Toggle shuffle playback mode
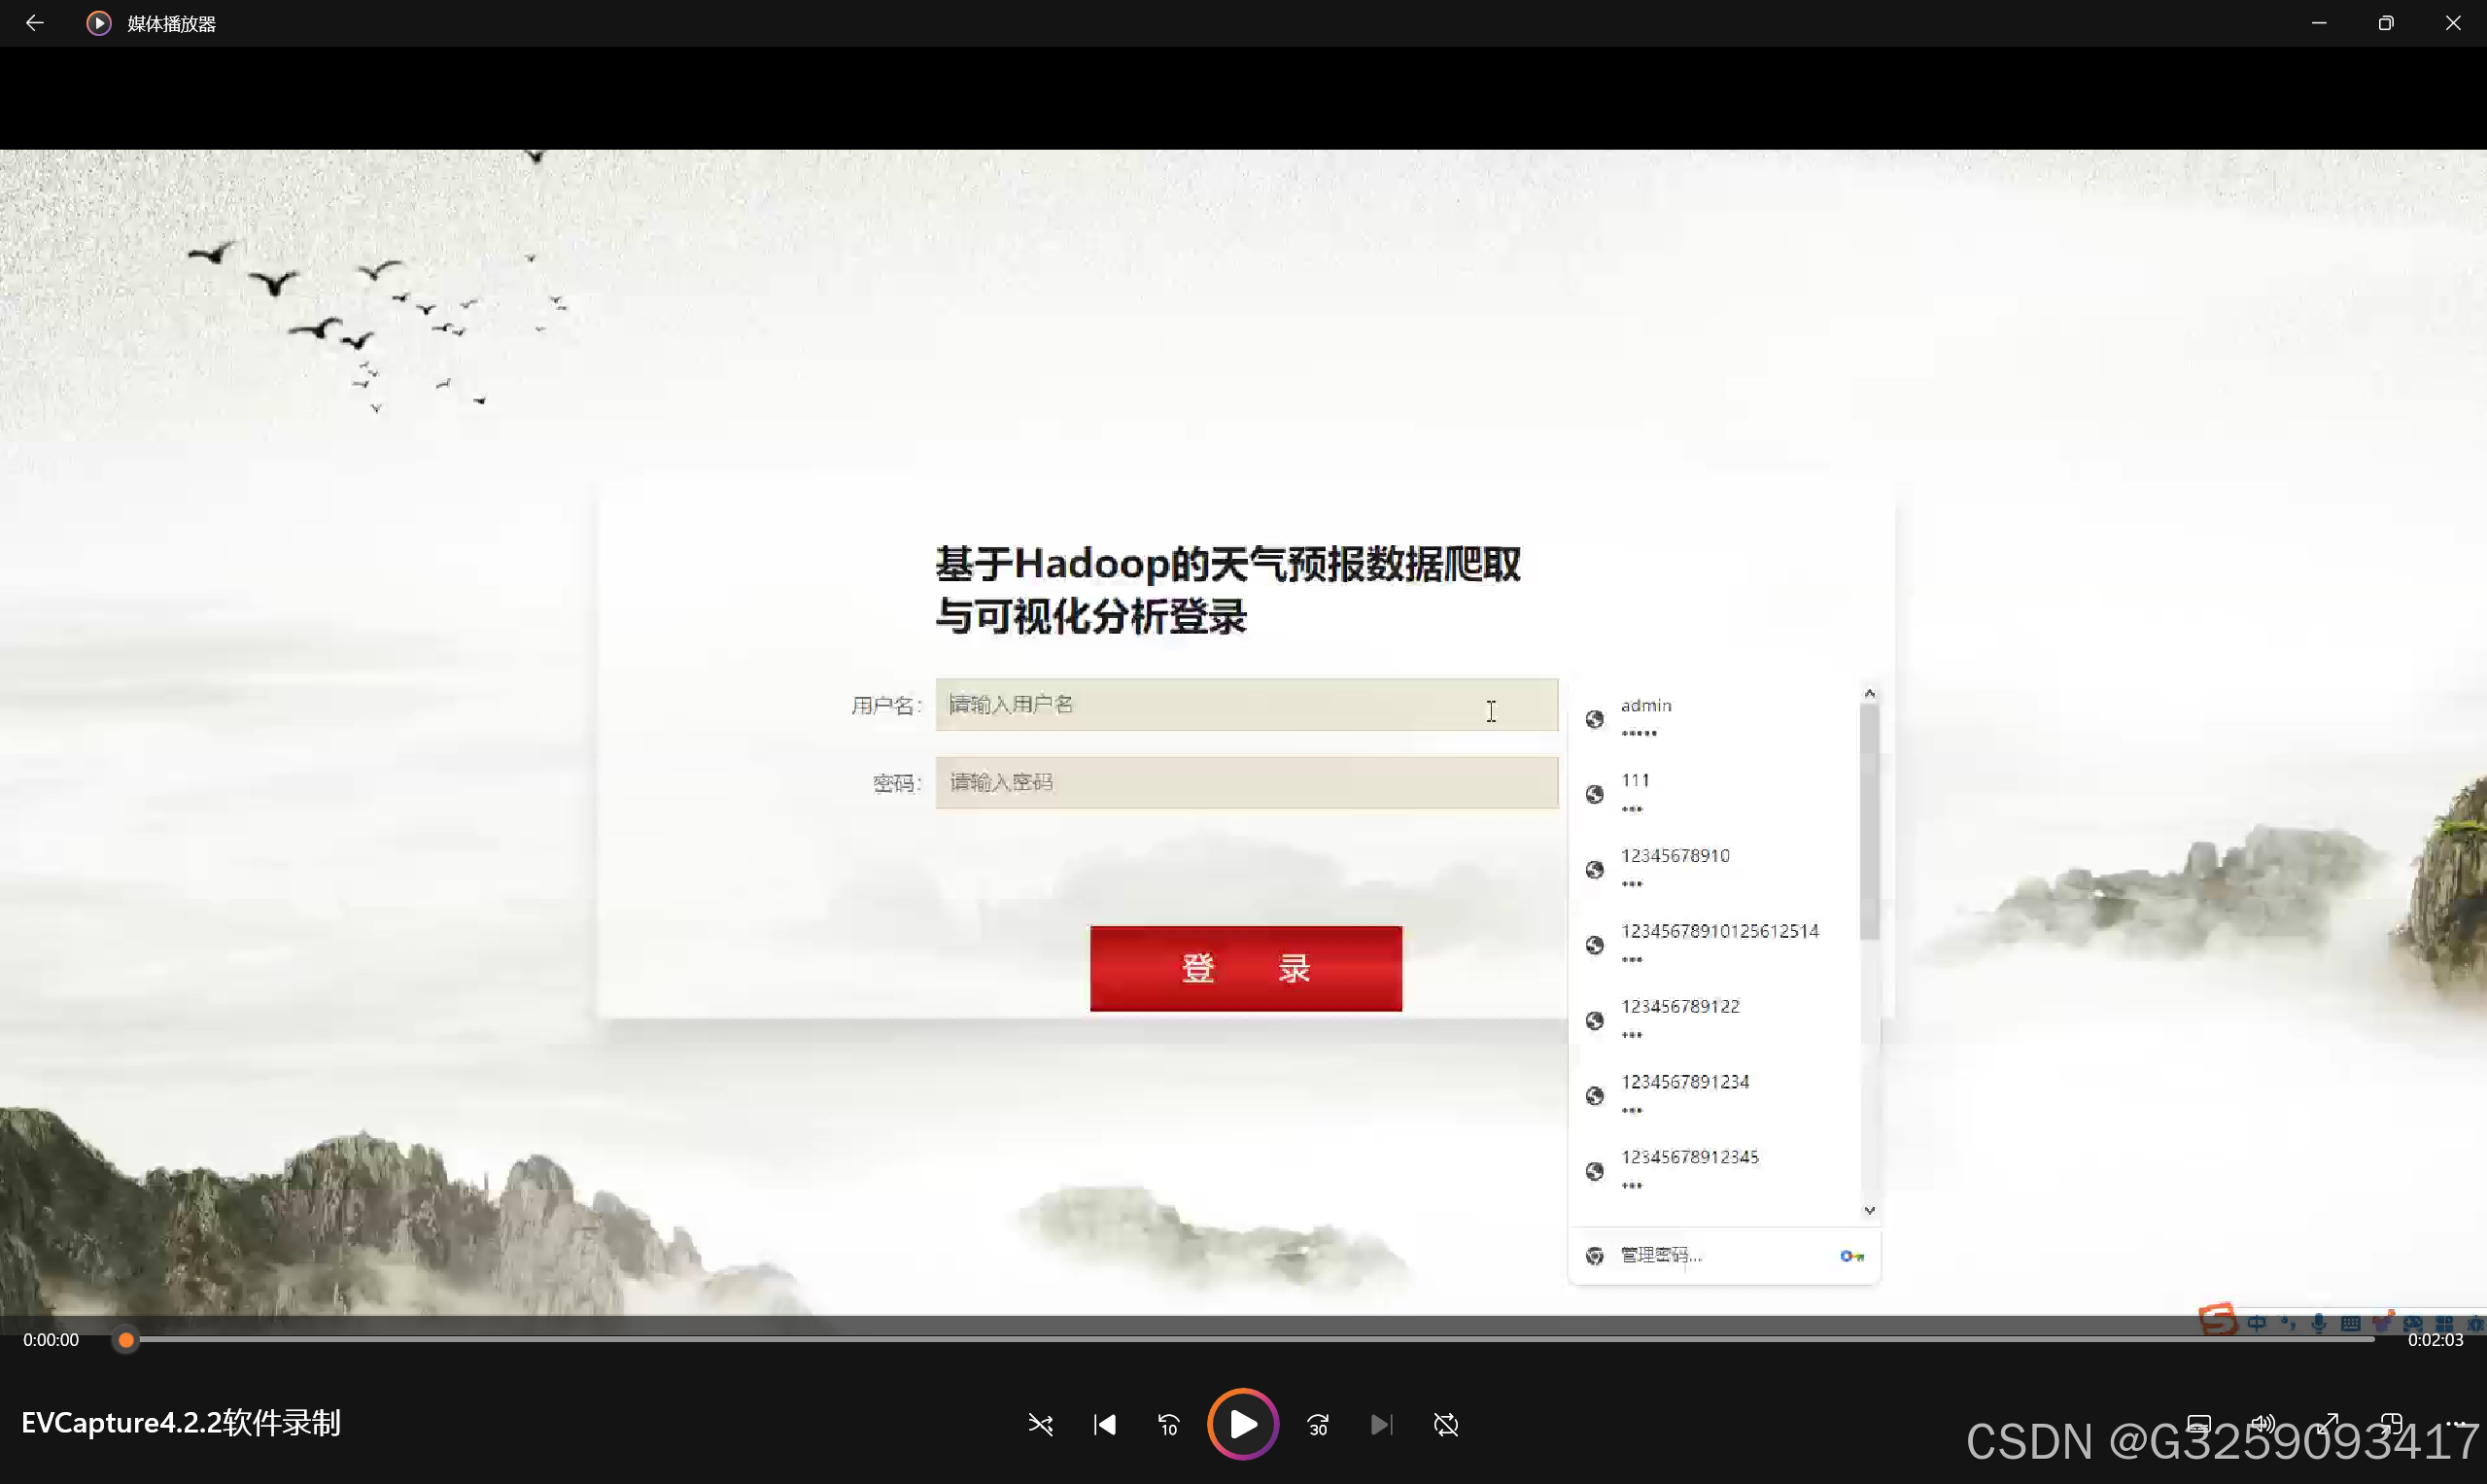Viewport: 2487px width, 1484px height. coord(1040,1424)
